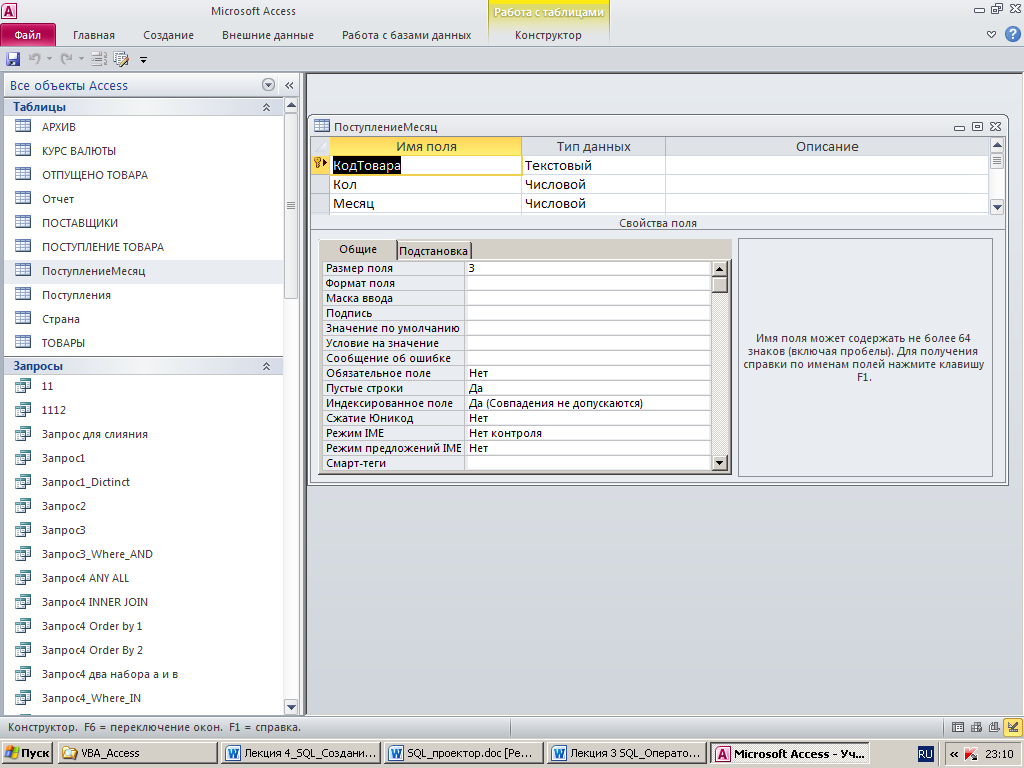Image resolution: width=1024 pixels, height=768 pixels.
Task: Open navigation pane menu next to Все объекты Access
Action: pyautogui.click(x=268, y=85)
